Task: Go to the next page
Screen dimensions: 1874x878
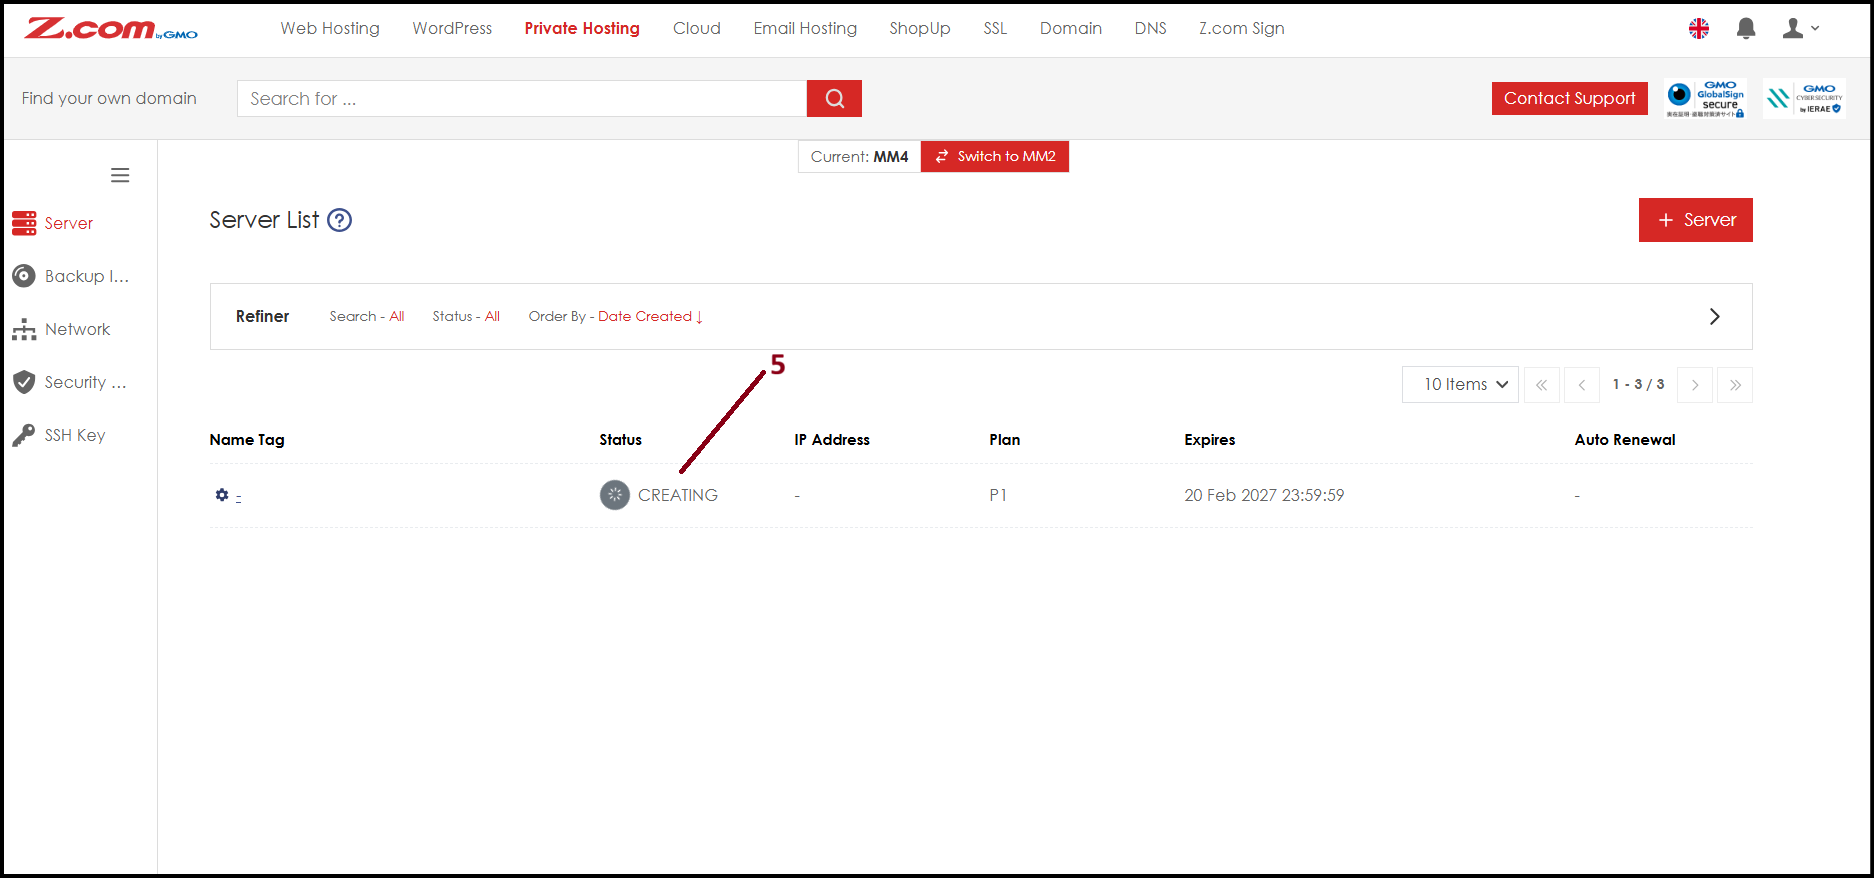Action: (x=1695, y=385)
